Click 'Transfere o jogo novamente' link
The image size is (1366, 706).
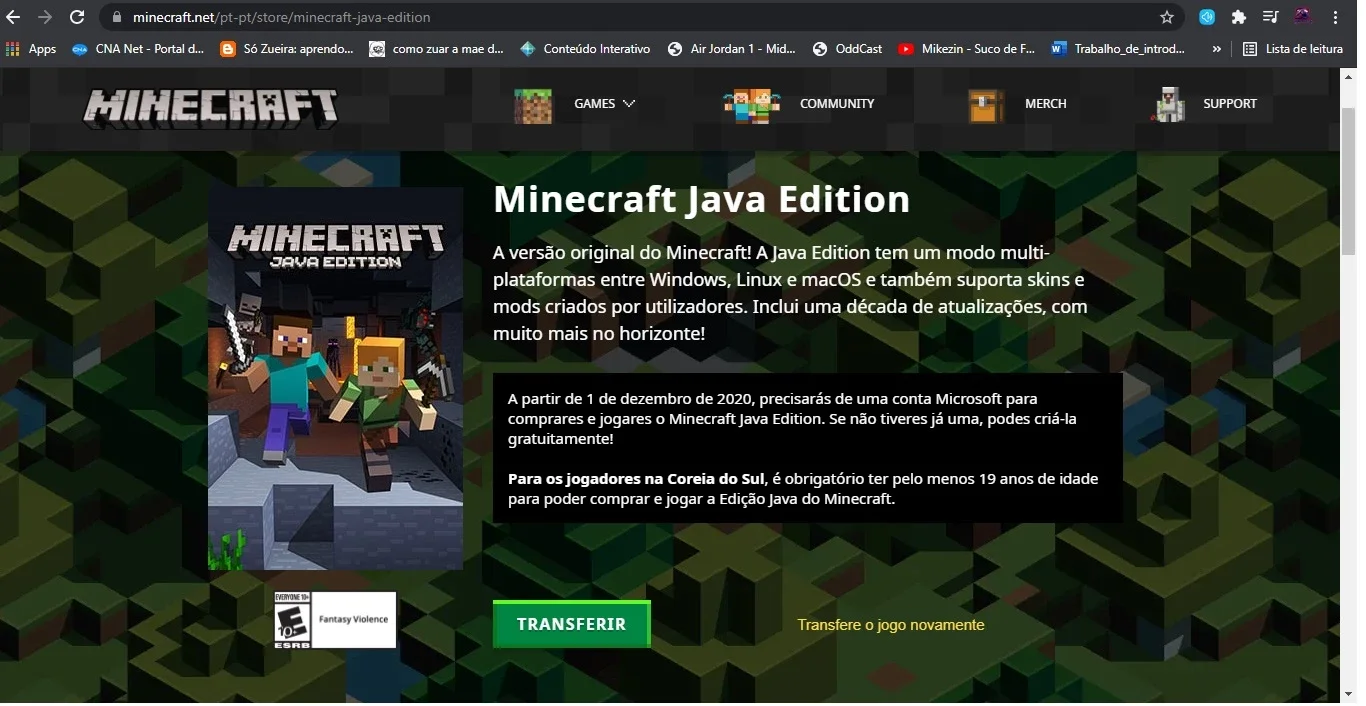(x=891, y=625)
